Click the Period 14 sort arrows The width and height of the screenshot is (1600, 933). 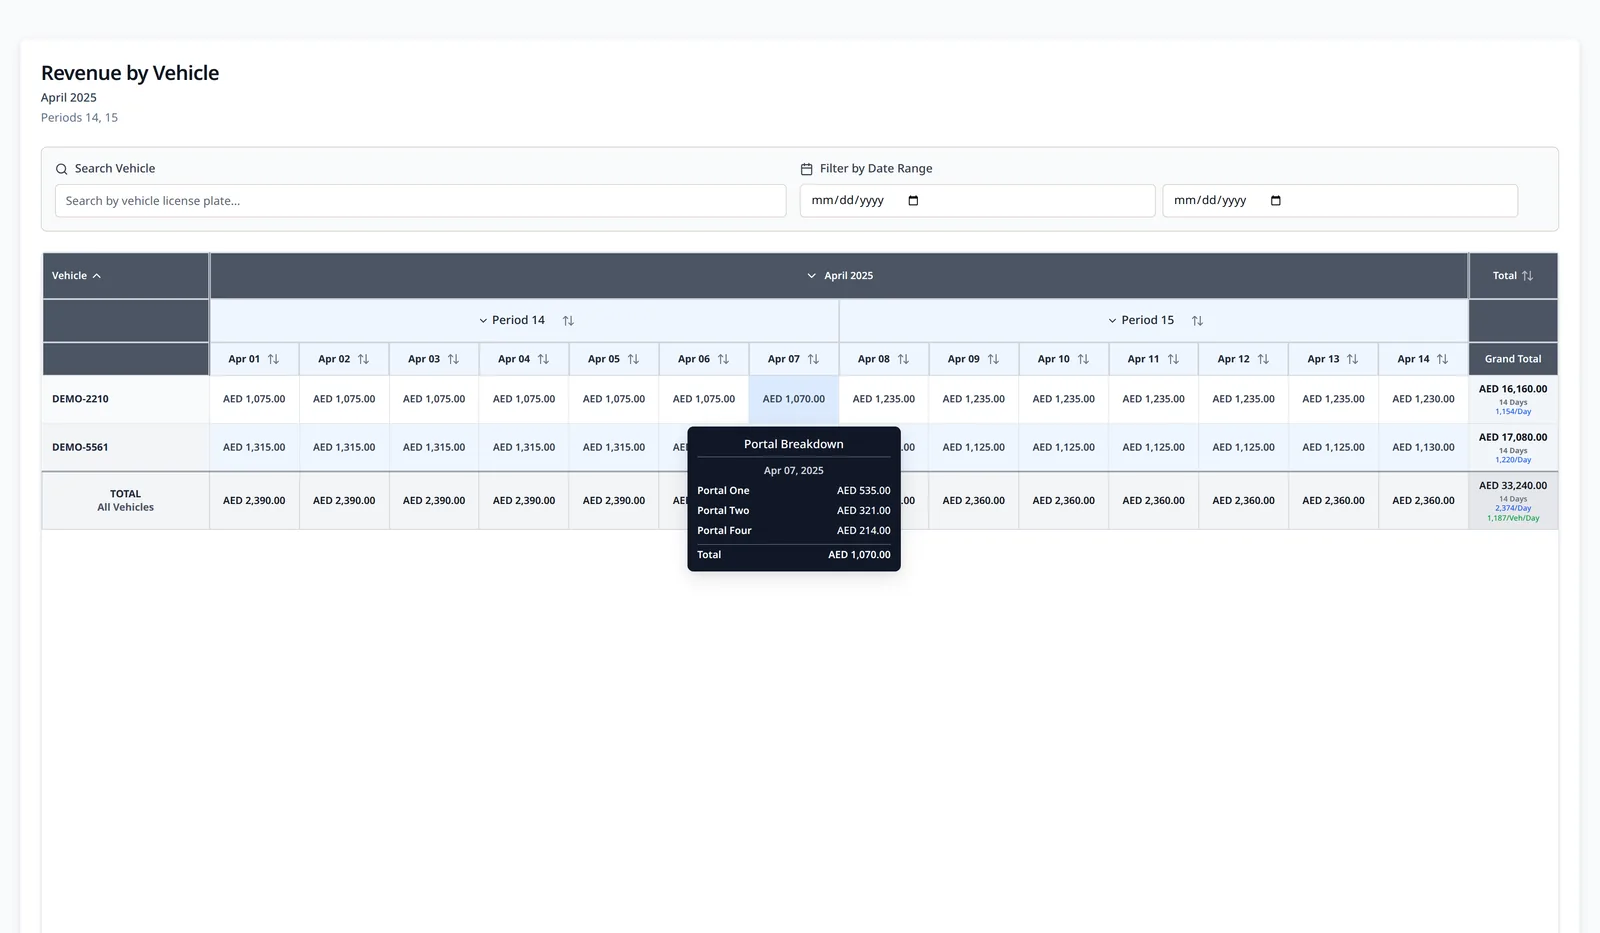click(568, 321)
